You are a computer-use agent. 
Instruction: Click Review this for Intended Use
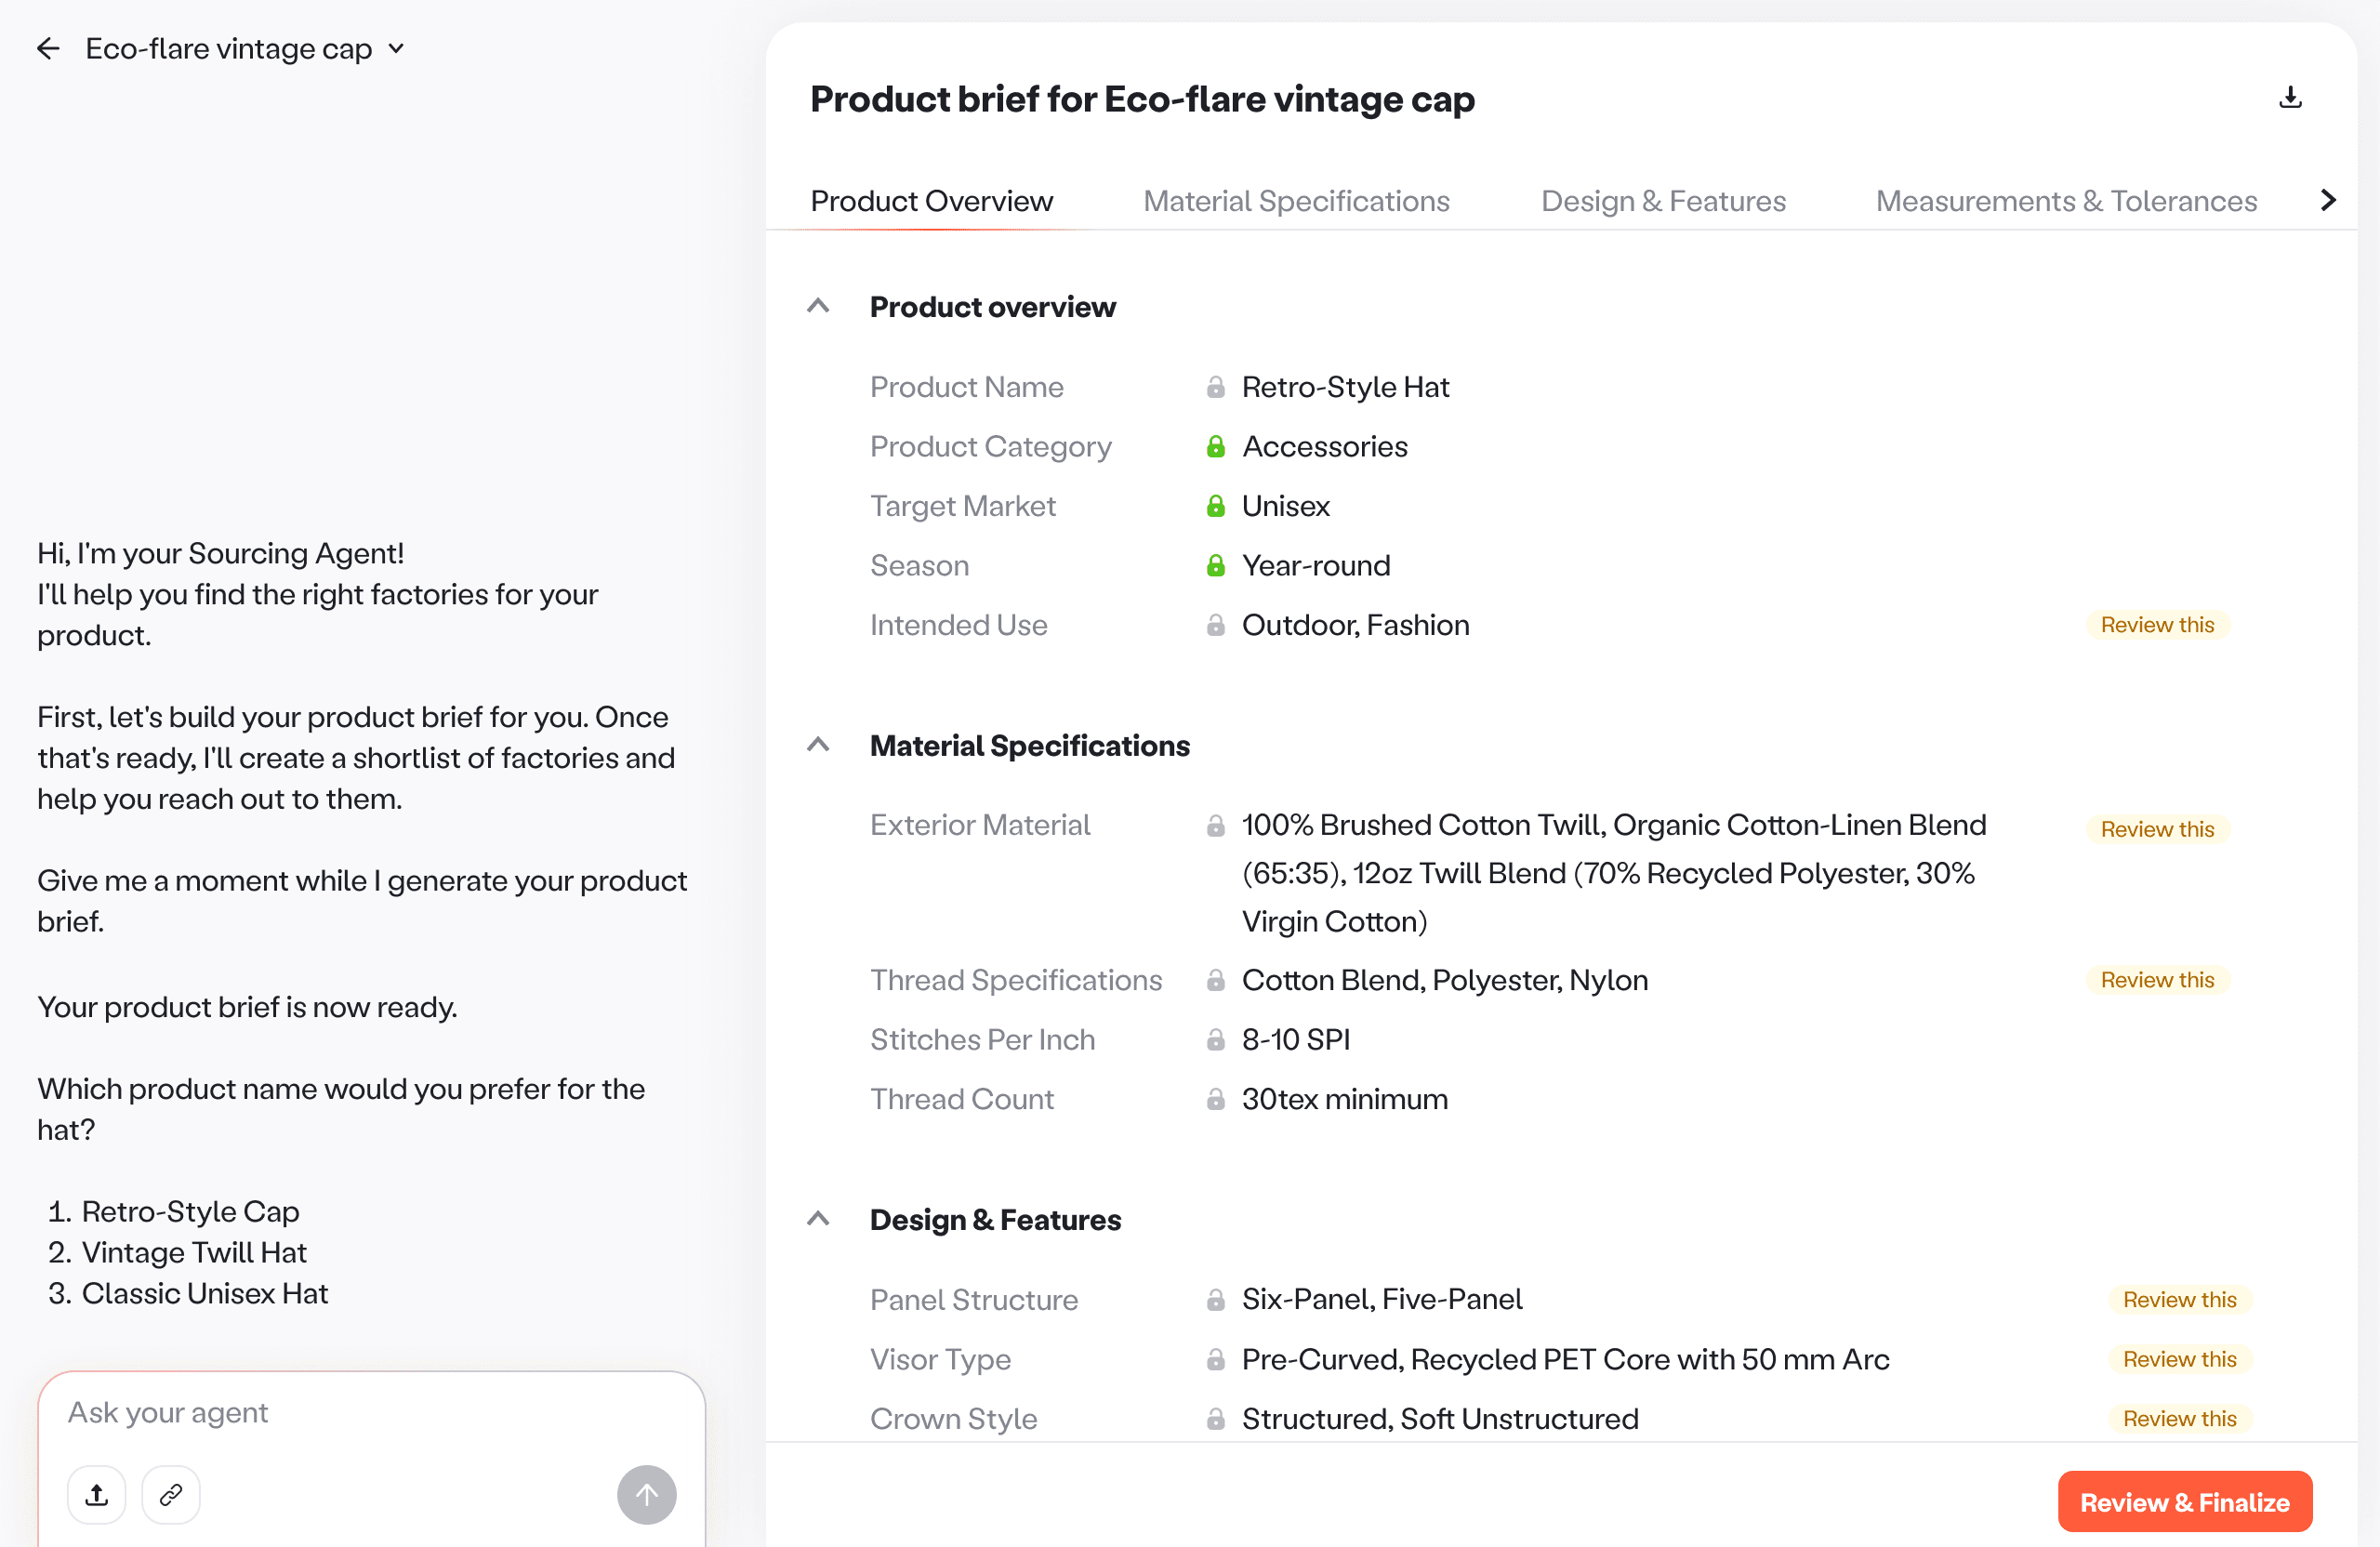point(2157,625)
